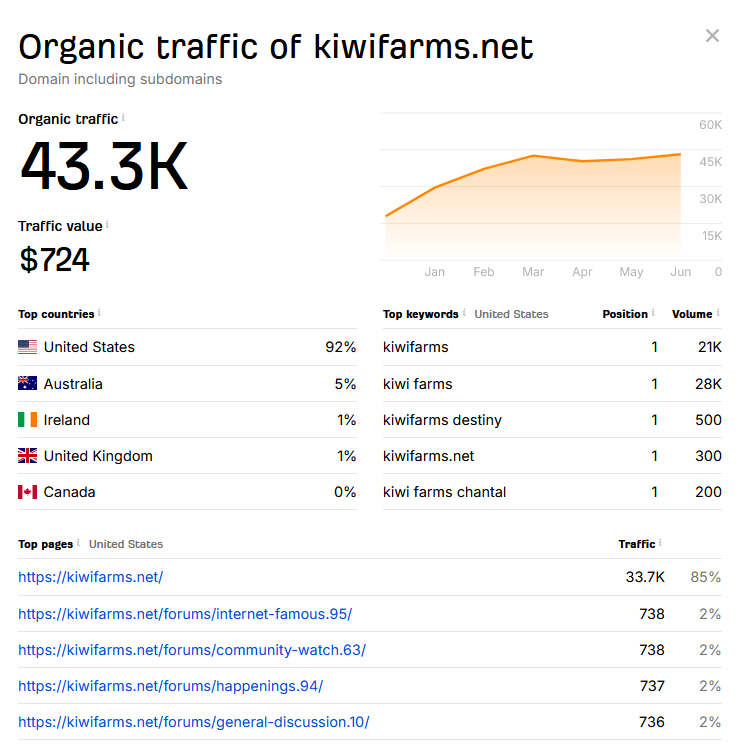Screen dimensions: 741x750
Task: Open the https://kiwifarms.net/ homepage link
Action: pos(90,577)
